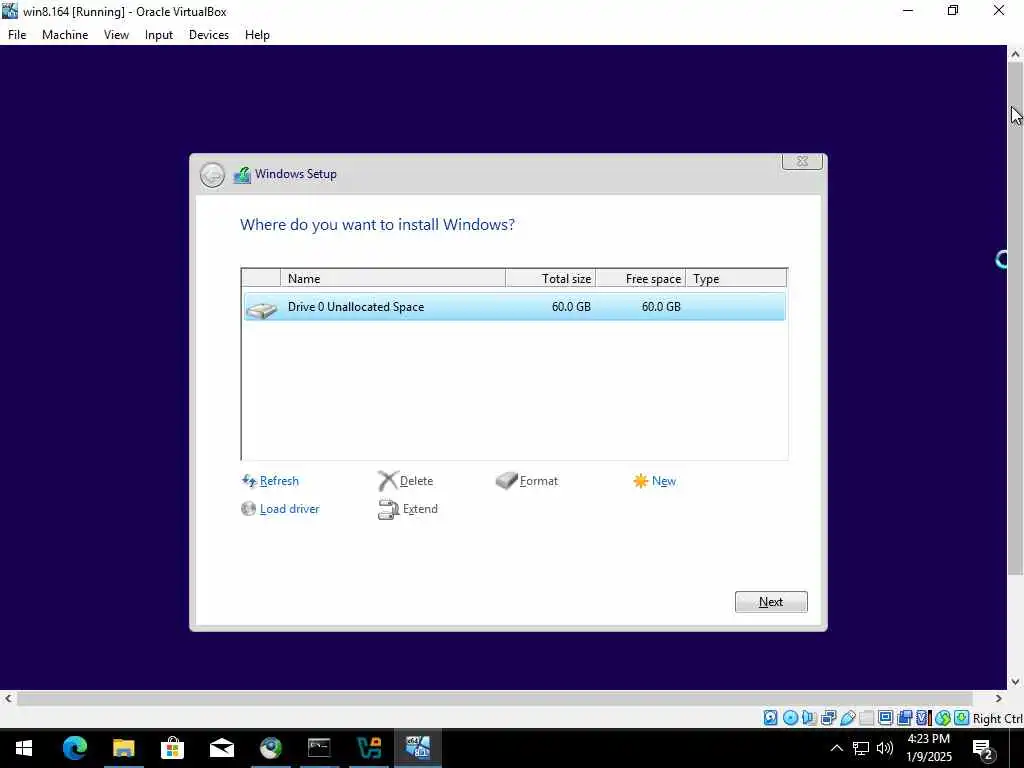Screen dimensions: 1024x768
Task: Click the VirtualBox VM taskbar icon
Action: (x=418, y=748)
